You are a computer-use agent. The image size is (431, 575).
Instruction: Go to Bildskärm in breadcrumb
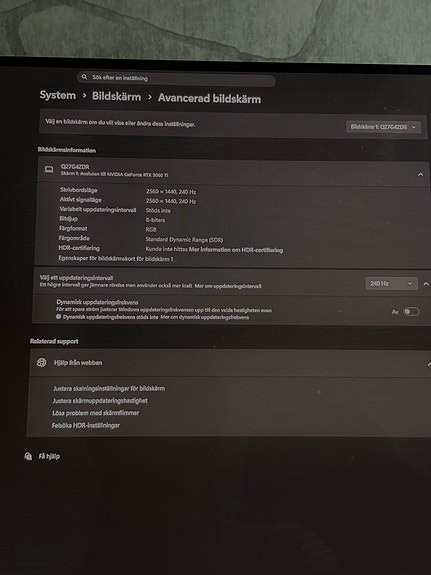pyautogui.click(x=116, y=96)
